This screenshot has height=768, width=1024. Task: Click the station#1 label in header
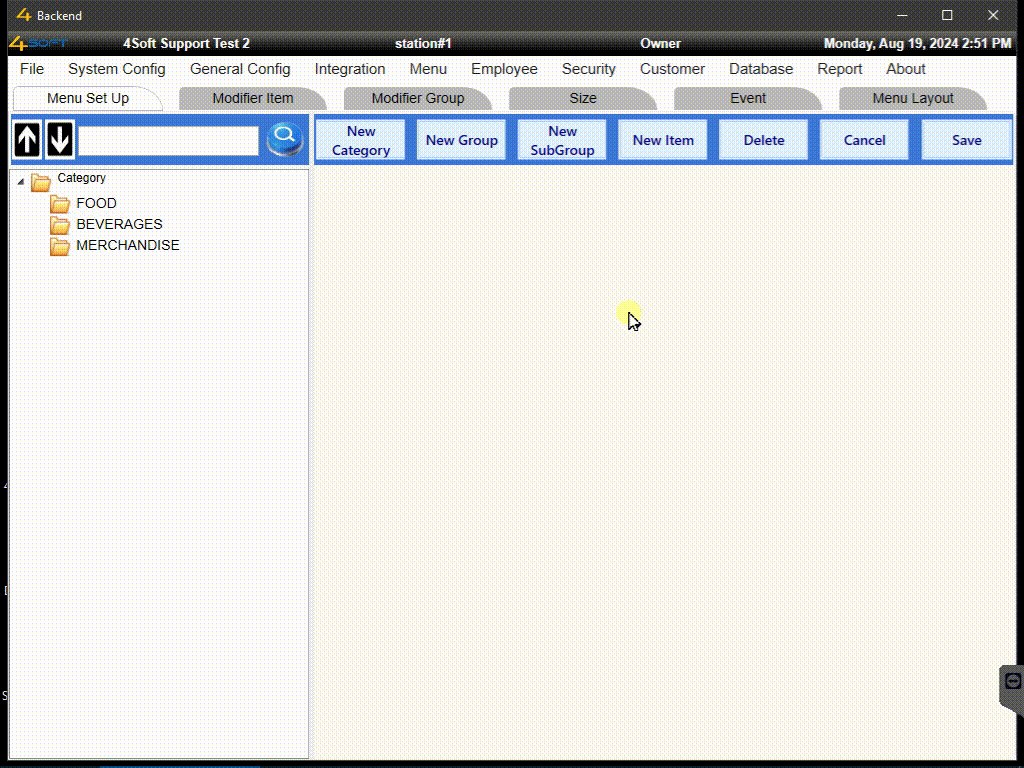coord(423,44)
